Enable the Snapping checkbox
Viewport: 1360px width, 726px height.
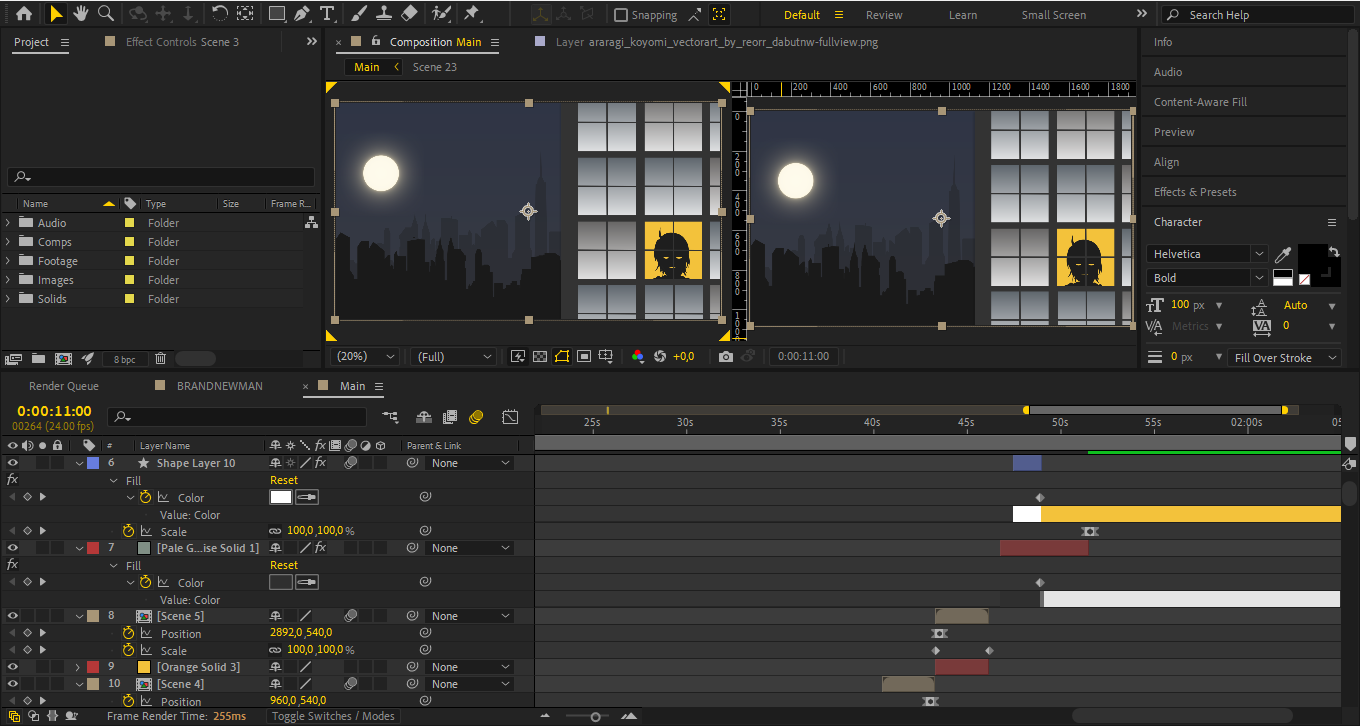point(621,15)
